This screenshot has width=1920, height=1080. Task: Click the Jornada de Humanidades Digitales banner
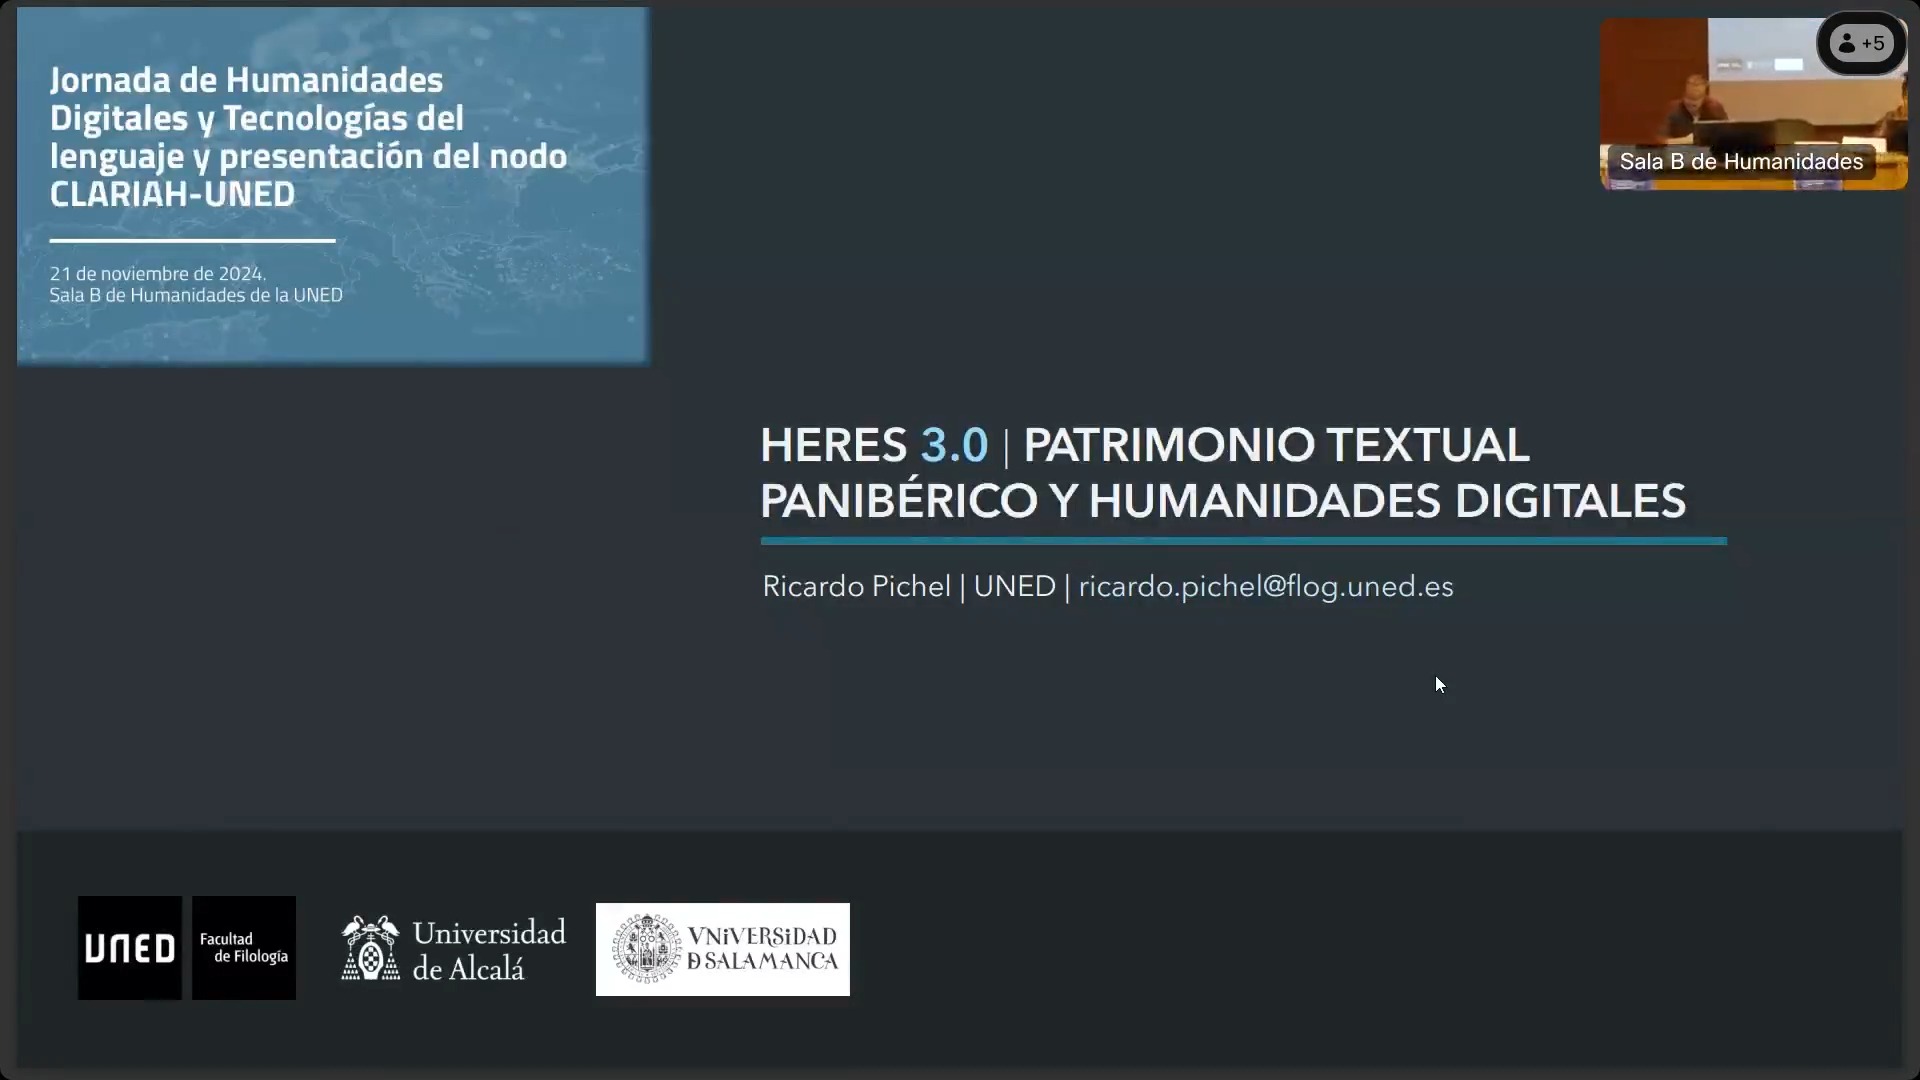tap(333, 186)
